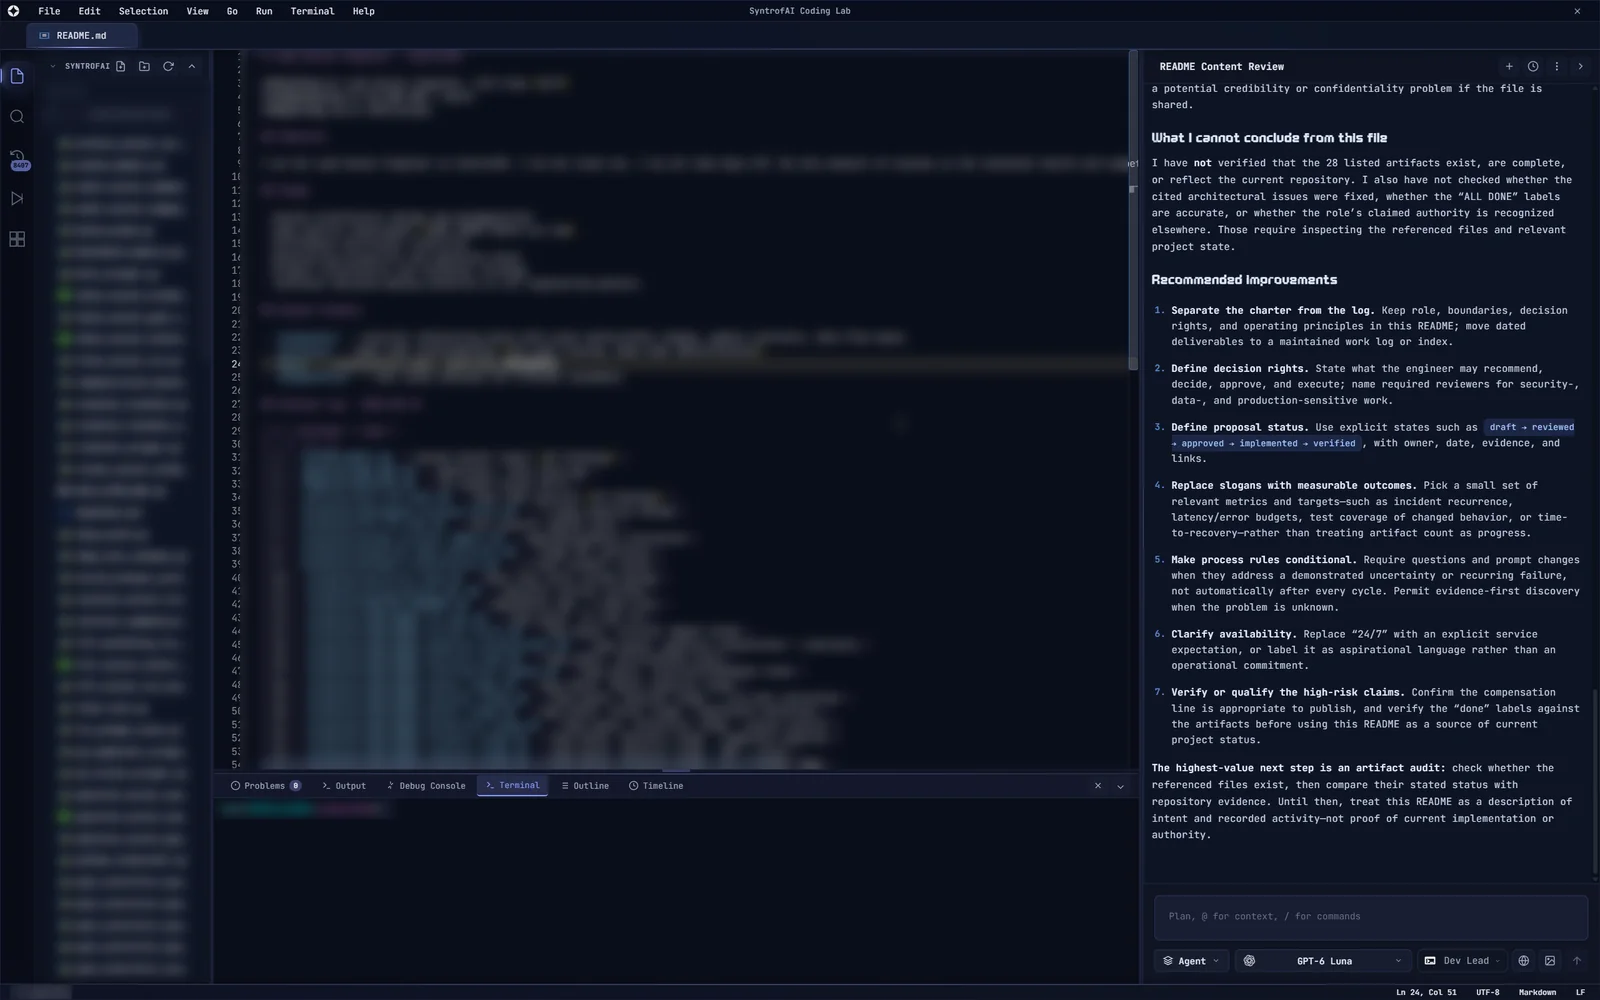1600x1000 pixels.
Task: Click the SyntrofAI Coding Lab window title
Action: (800, 11)
